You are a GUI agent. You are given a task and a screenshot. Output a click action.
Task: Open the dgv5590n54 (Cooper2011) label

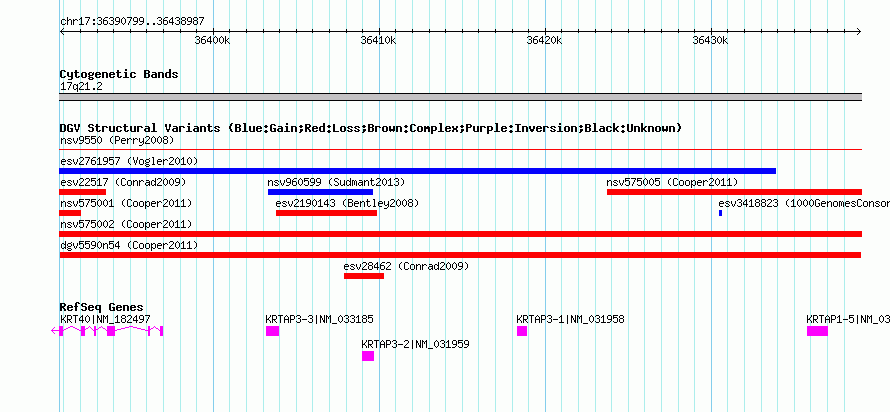pyautogui.click(x=129, y=245)
